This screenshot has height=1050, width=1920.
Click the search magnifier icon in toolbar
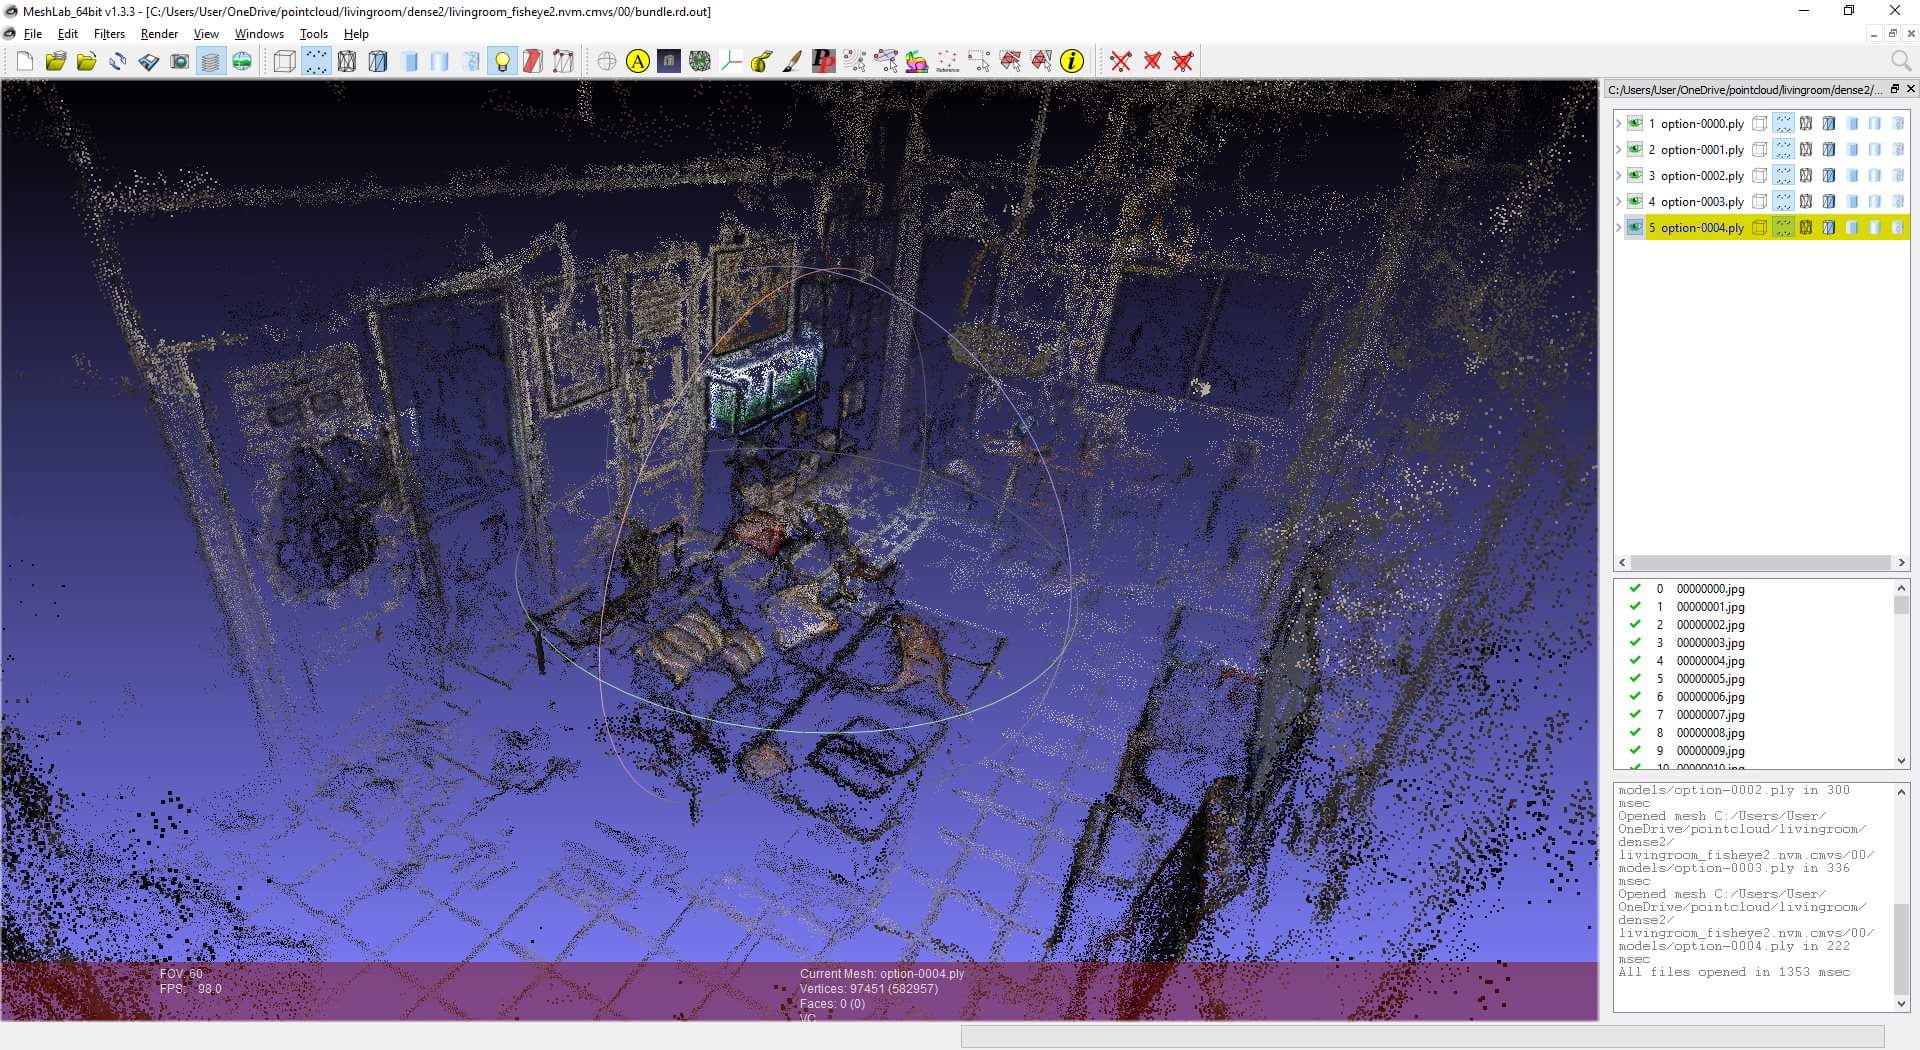pos(1900,62)
